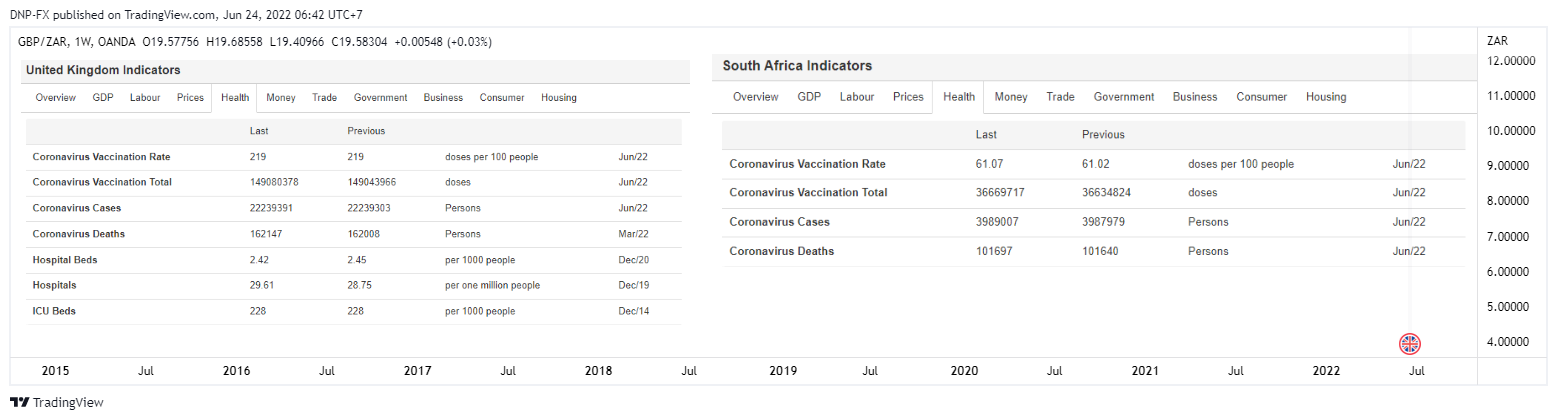Click UK Last column header
Screen dimensions: 1557x420
click(259, 131)
